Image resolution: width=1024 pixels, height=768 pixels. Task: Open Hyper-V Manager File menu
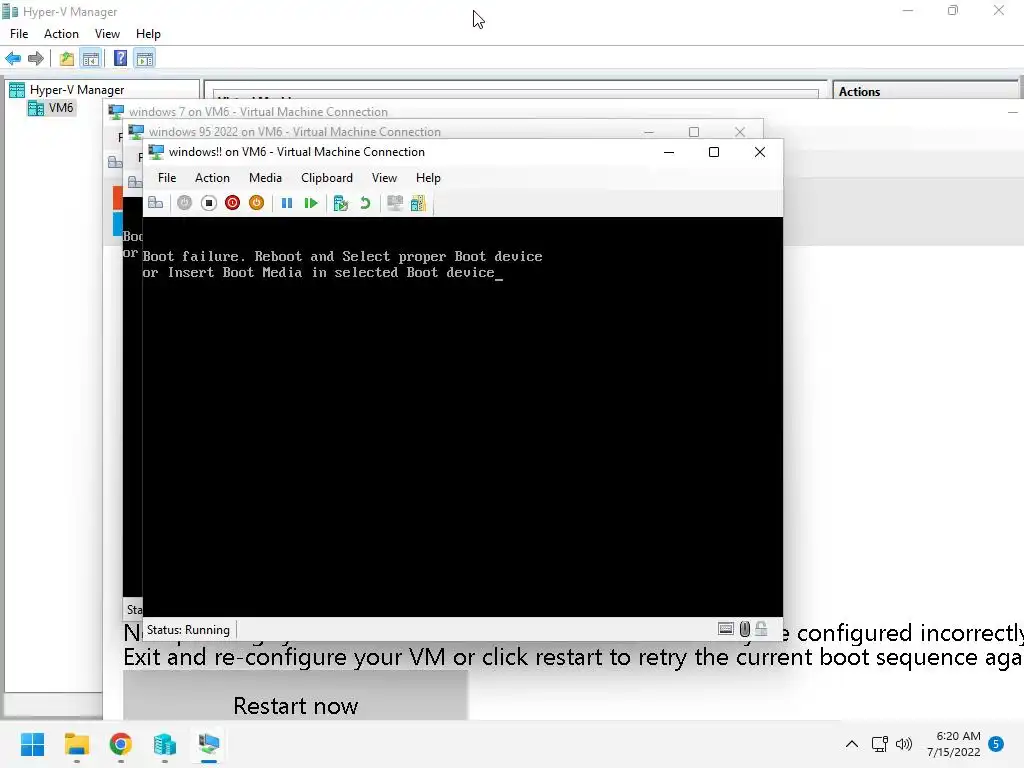click(19, 34)
